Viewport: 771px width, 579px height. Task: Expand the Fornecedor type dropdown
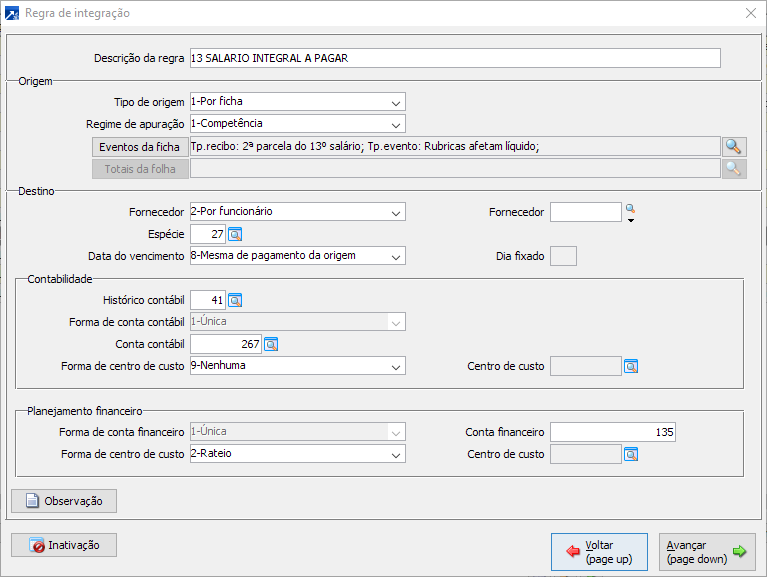[x=397, y=212]
